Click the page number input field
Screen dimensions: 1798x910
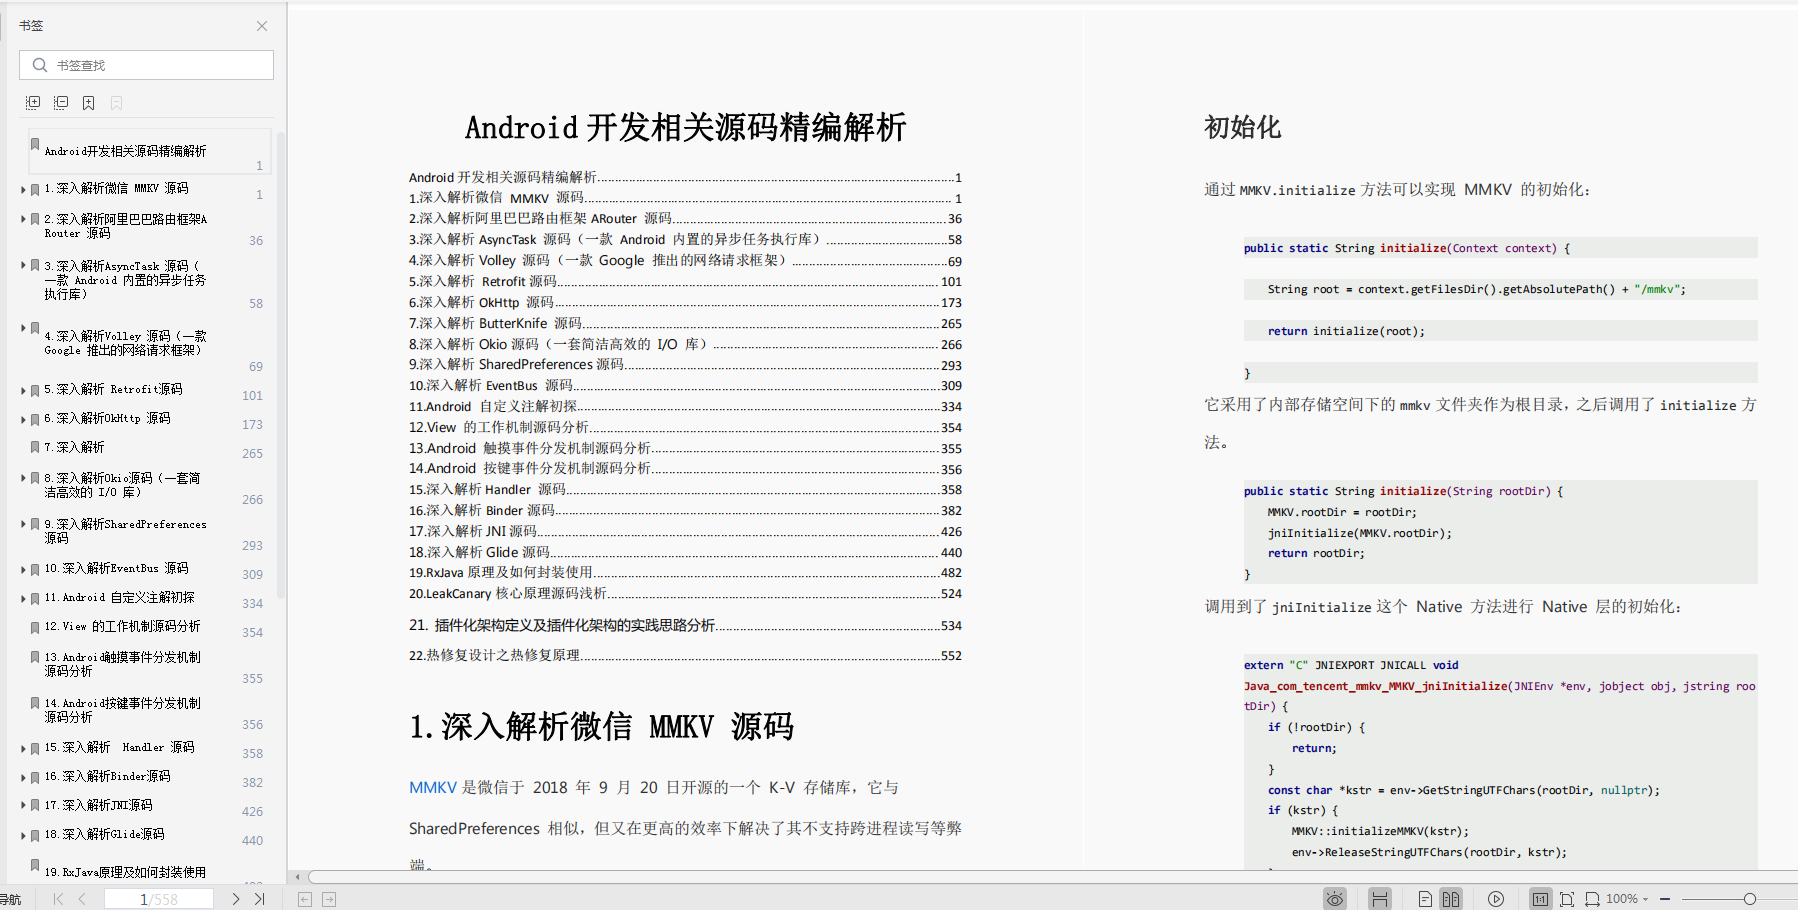tap(159, 898)
